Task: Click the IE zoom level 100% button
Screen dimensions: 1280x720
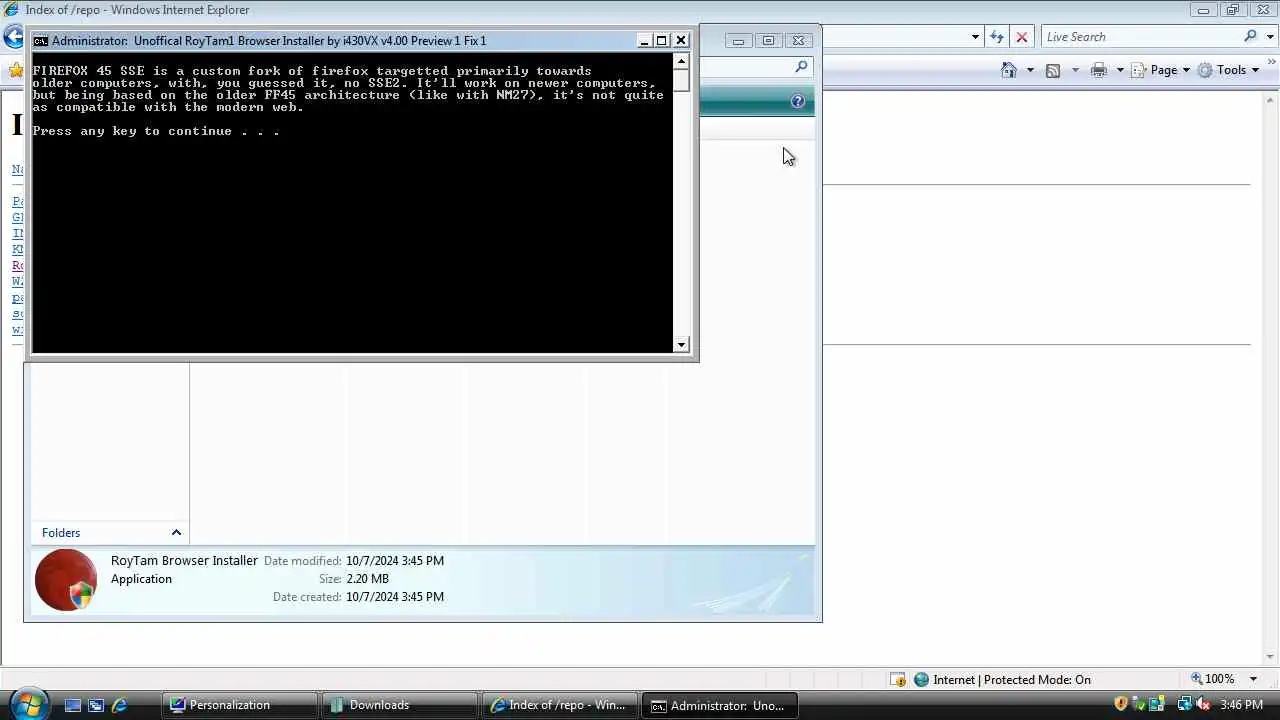Action: (1212, 679)
